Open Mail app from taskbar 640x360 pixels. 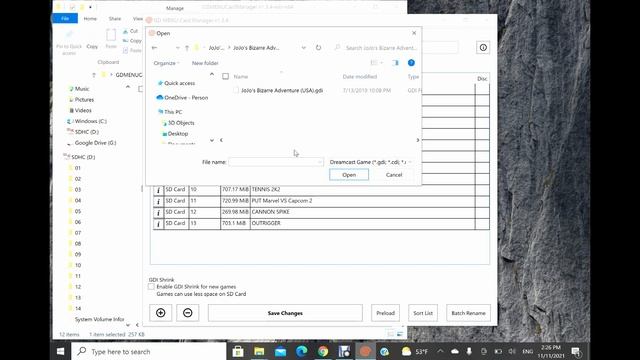tap(280, 351)
